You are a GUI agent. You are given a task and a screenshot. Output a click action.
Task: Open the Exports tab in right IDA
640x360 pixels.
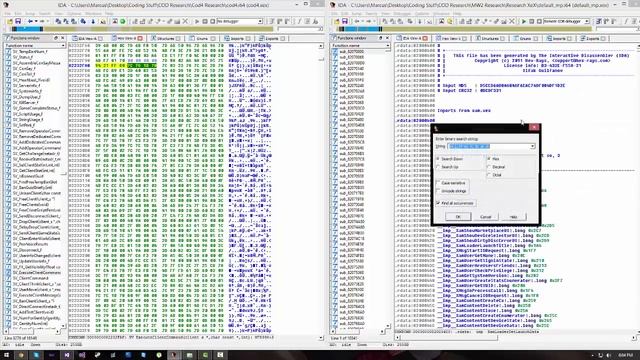pos(593,38)
